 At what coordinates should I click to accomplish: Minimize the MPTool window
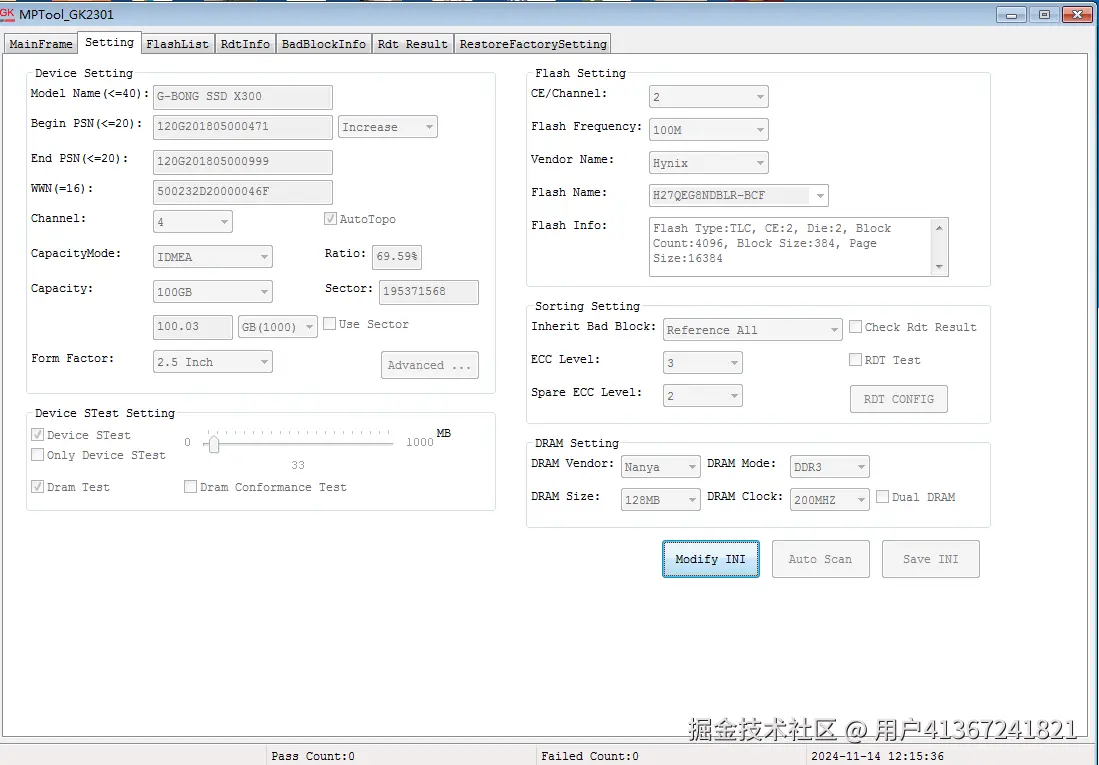tap(1011, 15)
